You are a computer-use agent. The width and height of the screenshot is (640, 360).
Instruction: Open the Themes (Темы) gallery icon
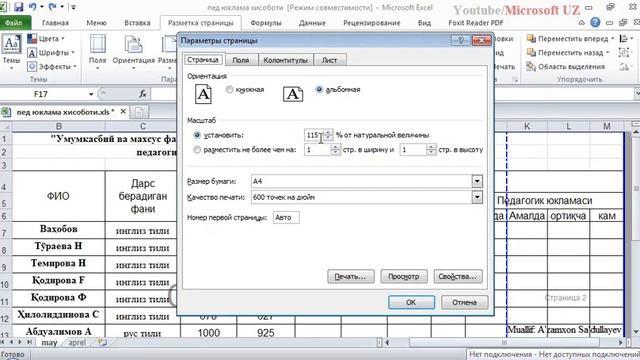pos(11,44)
